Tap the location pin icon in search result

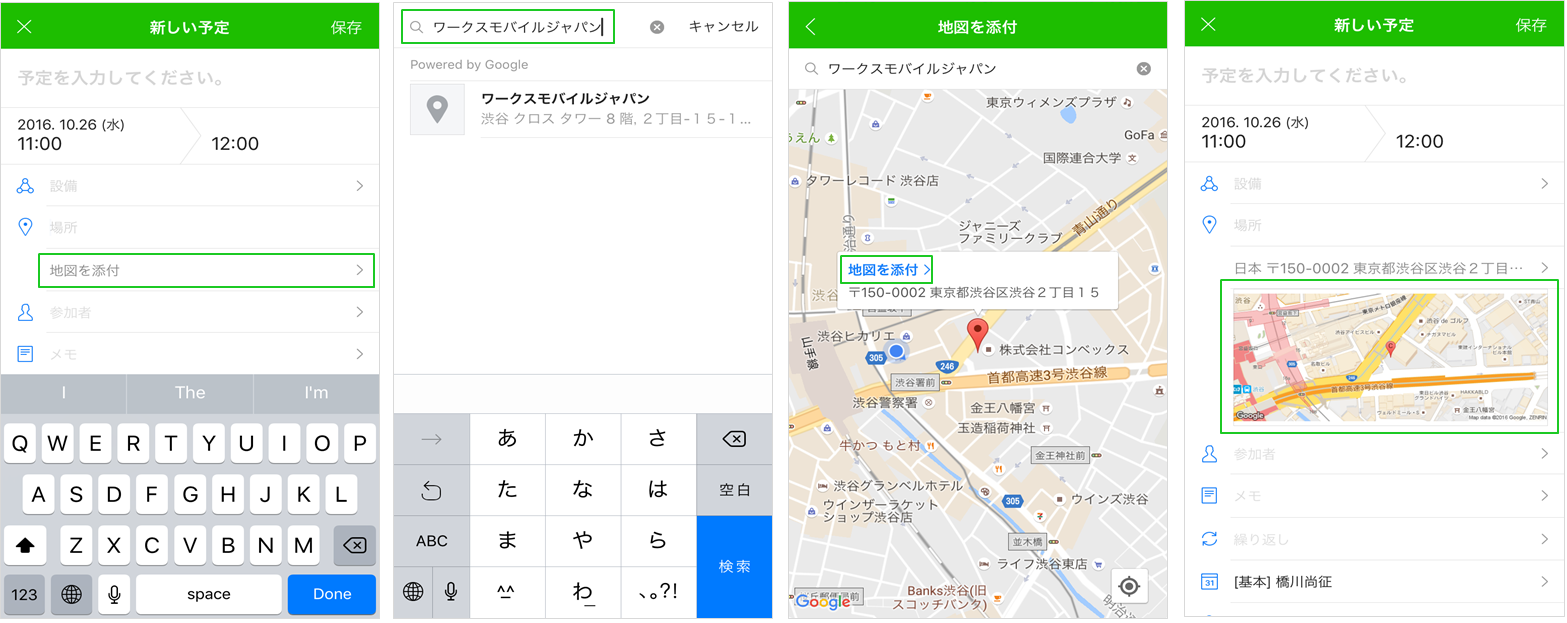click(x=437, y=109)
